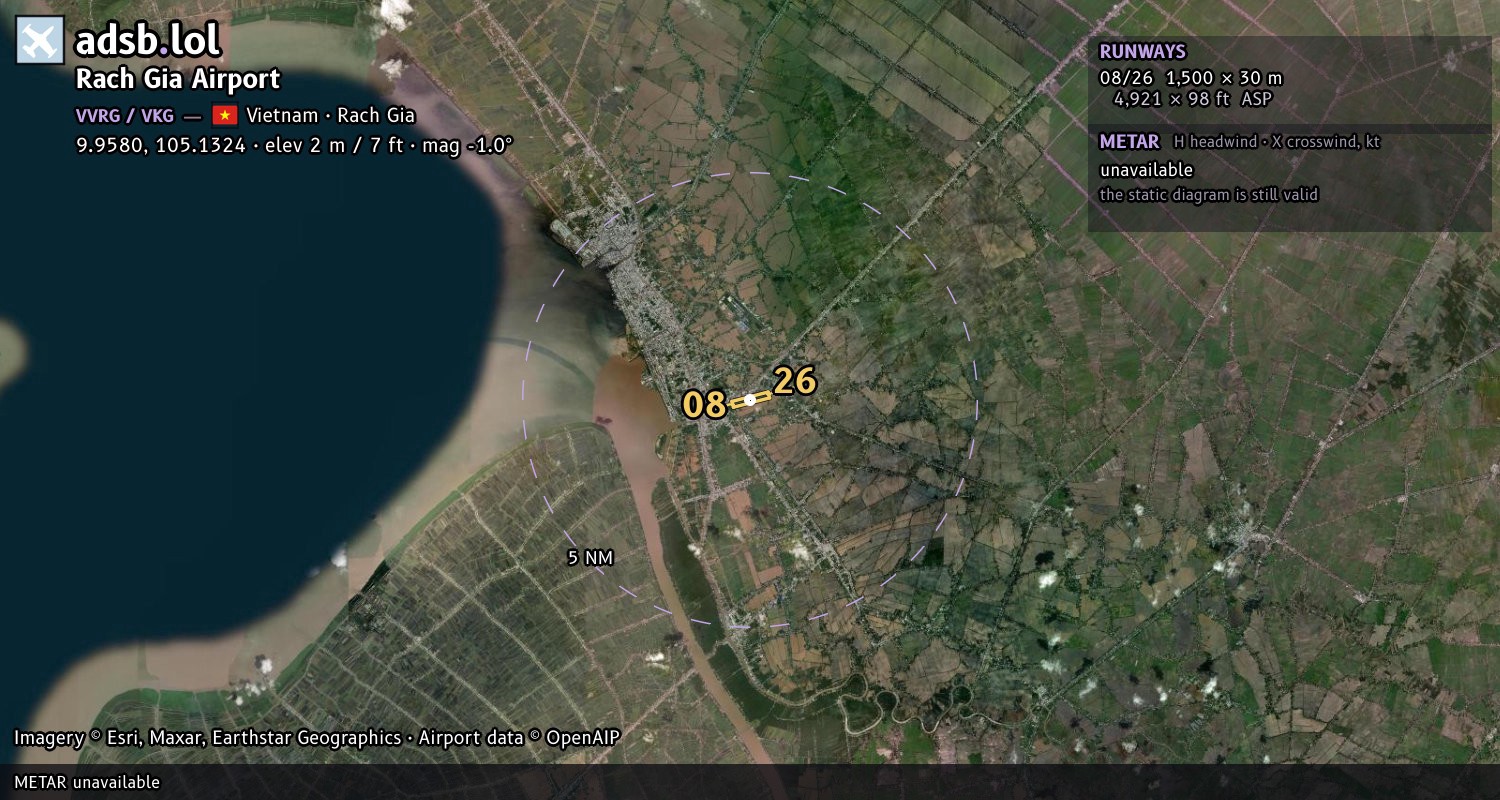Click the adsb.lol site title
1500x800 pixels.
click(148, 41)
